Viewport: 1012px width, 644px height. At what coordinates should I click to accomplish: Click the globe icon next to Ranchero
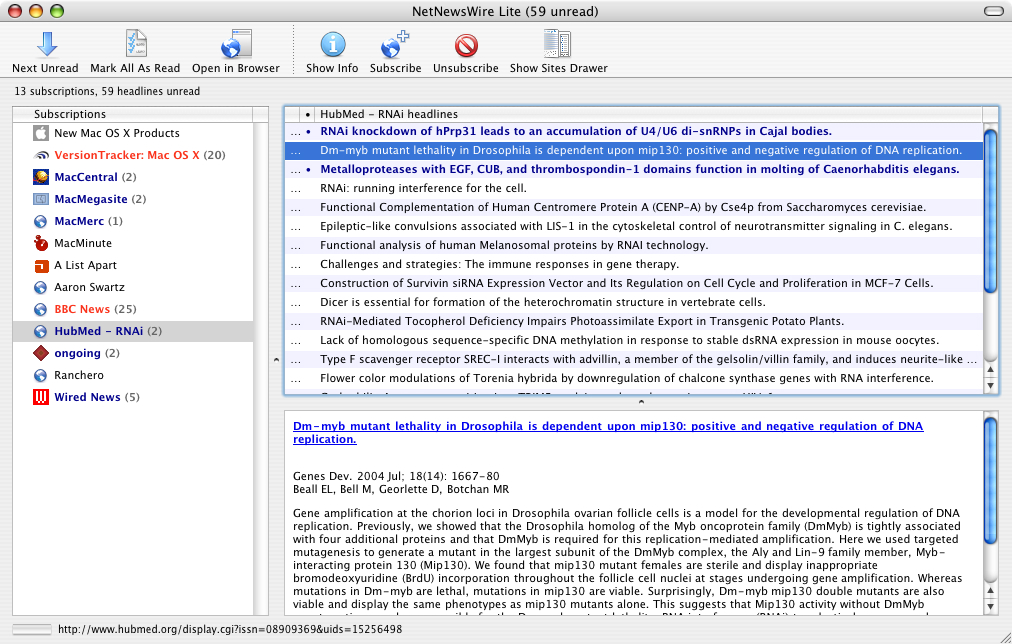tap(41, 375)
